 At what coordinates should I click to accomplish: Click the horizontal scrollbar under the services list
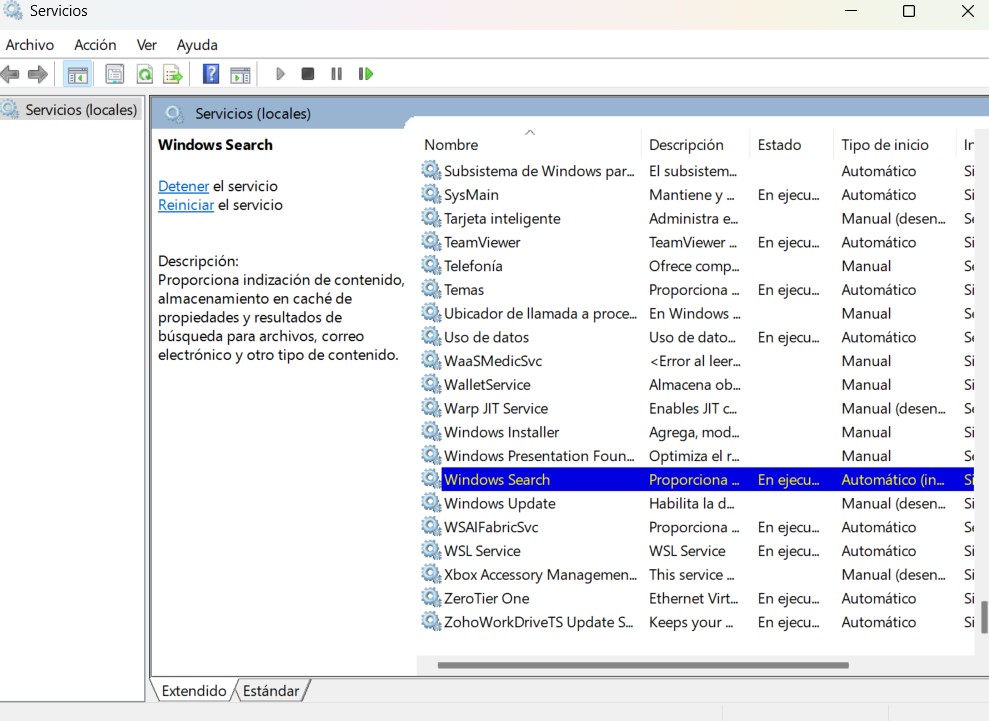[x=643, y=665]
